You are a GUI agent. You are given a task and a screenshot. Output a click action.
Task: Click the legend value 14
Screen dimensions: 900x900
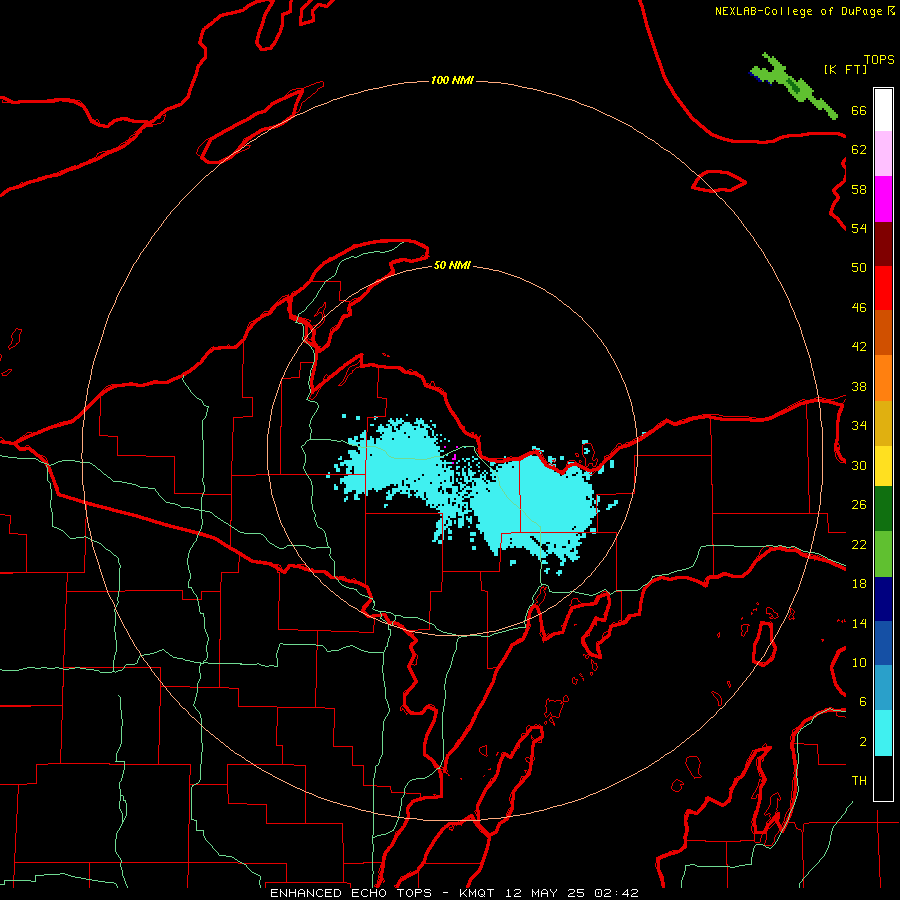point(859,623)
